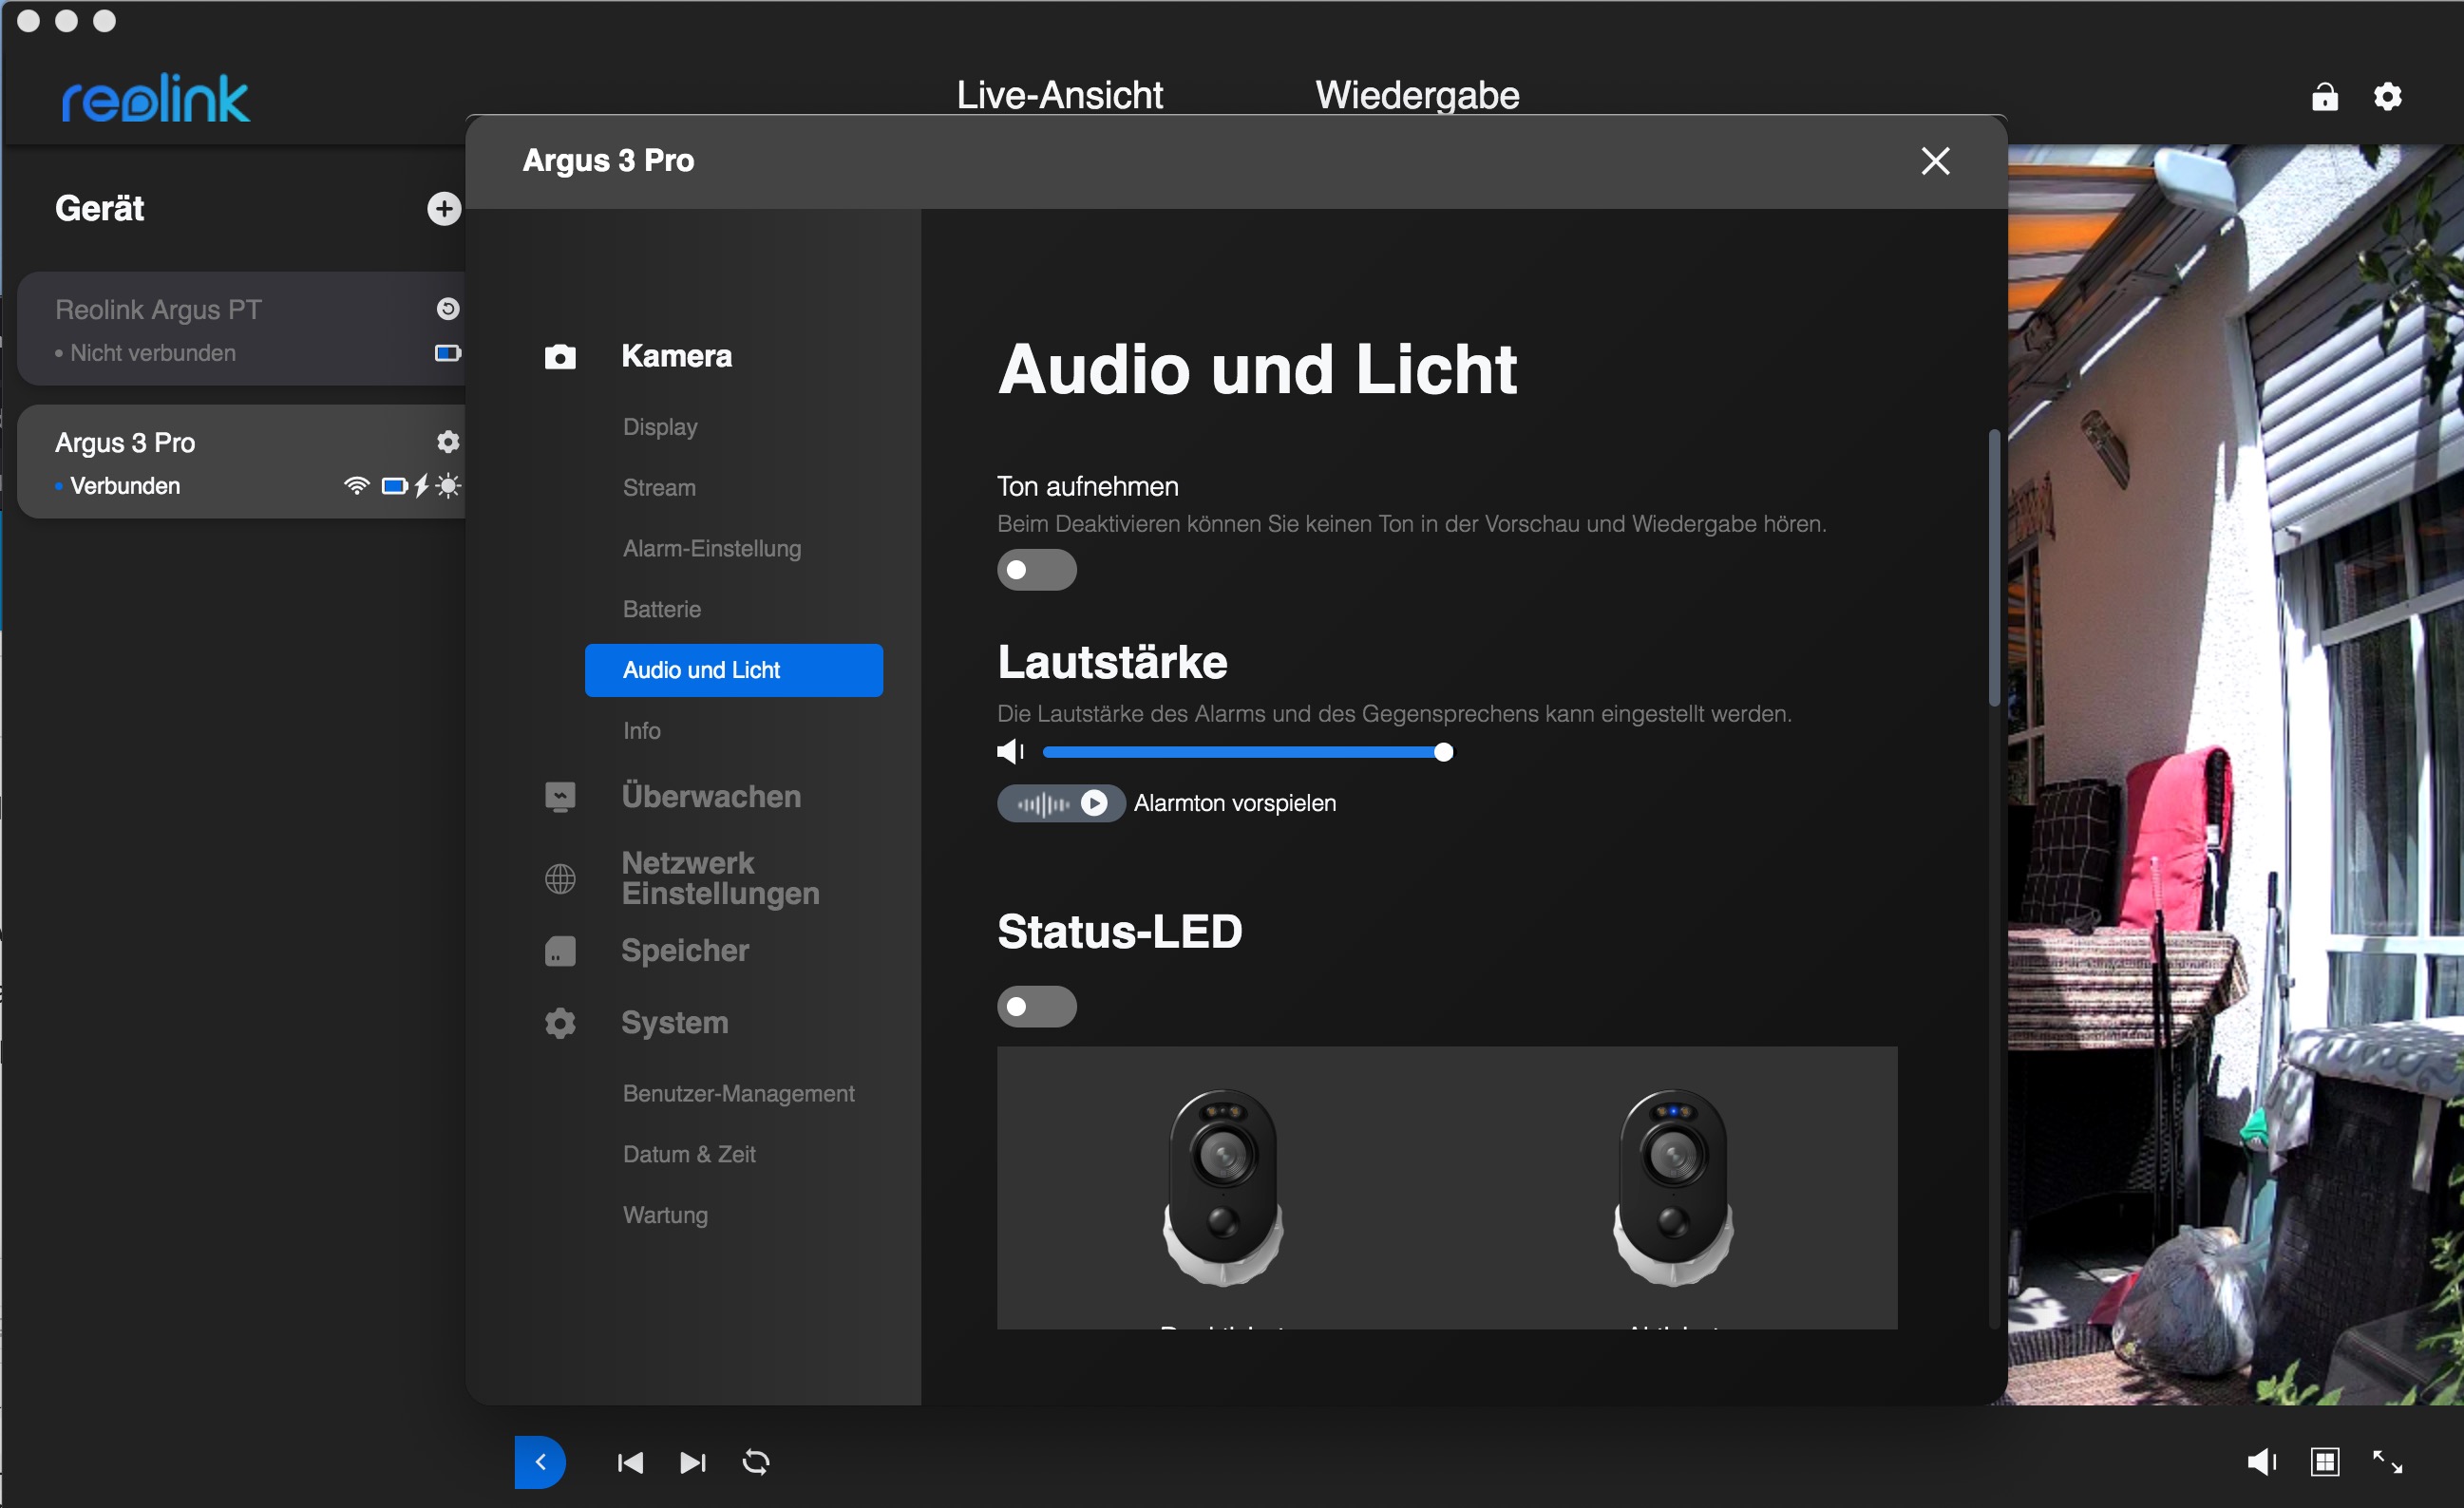Add a new device with plus icon
This screenshot has height=1508, width=2464.
point(444,208)
